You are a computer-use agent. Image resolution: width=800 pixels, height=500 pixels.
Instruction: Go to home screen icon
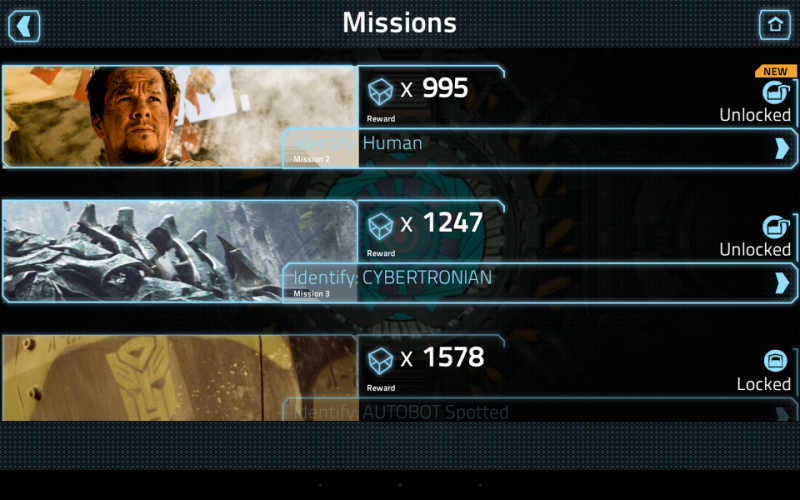pyautogui.click(x=775, y=24)
